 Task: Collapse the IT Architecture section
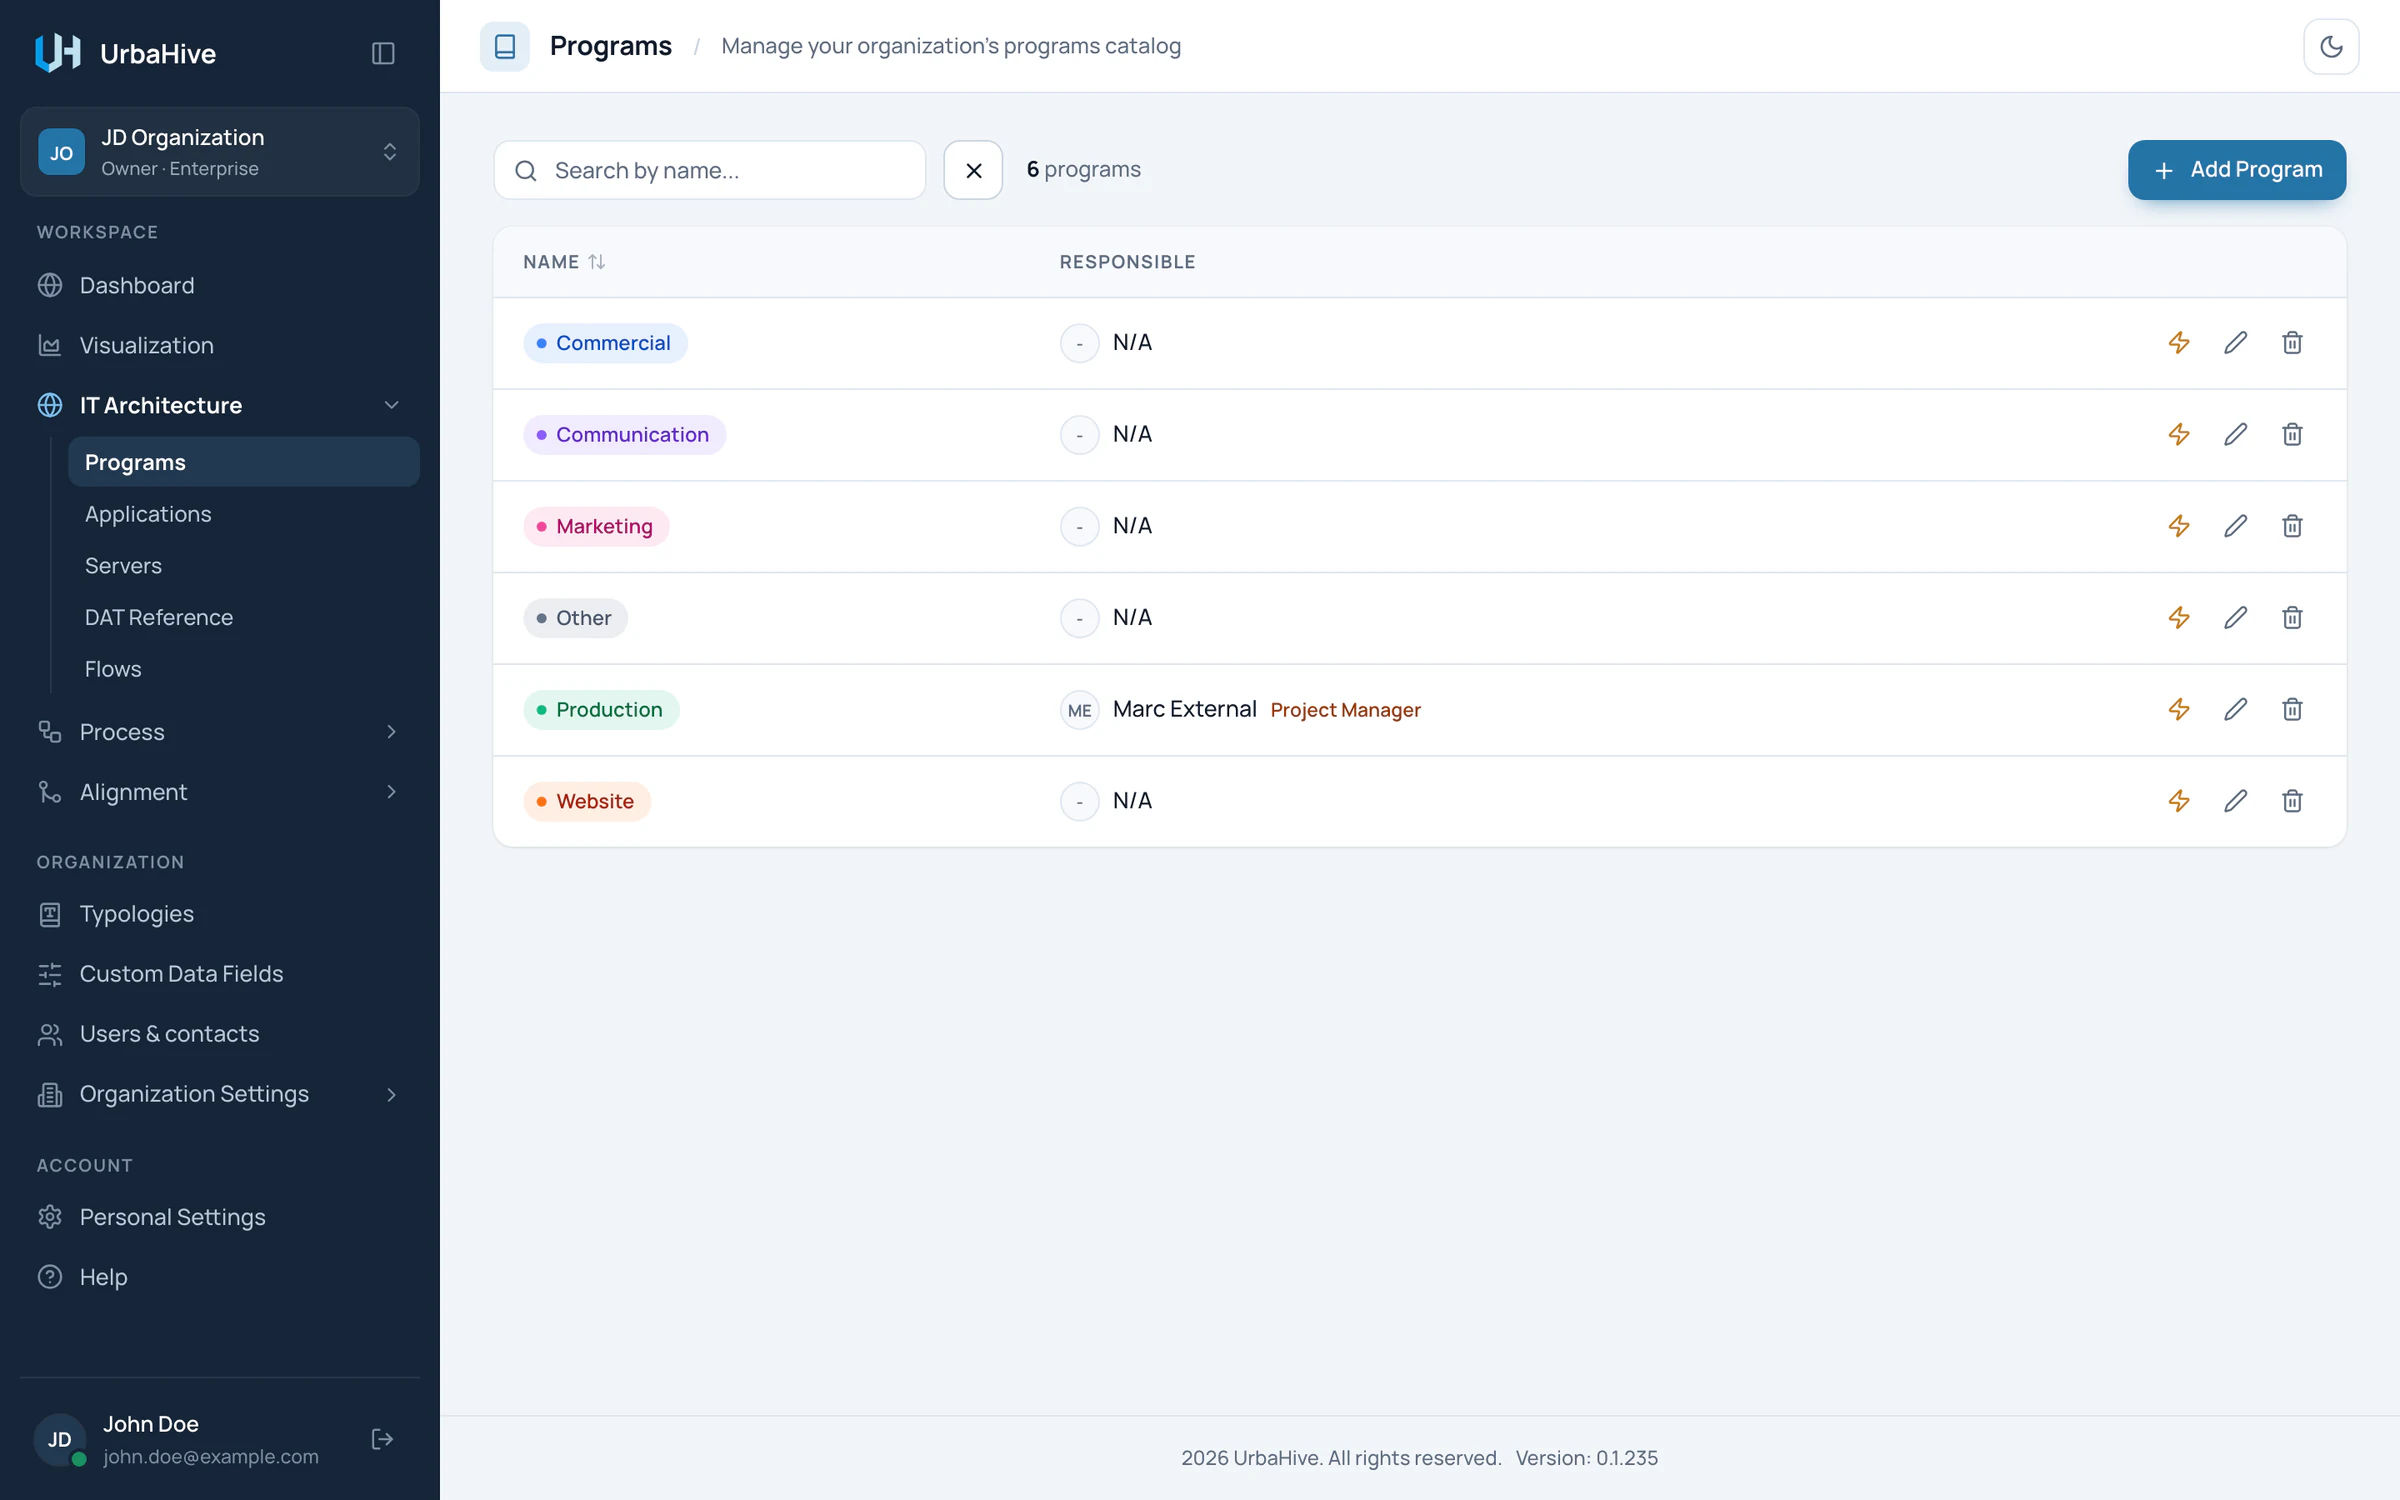tap(220, 405)
